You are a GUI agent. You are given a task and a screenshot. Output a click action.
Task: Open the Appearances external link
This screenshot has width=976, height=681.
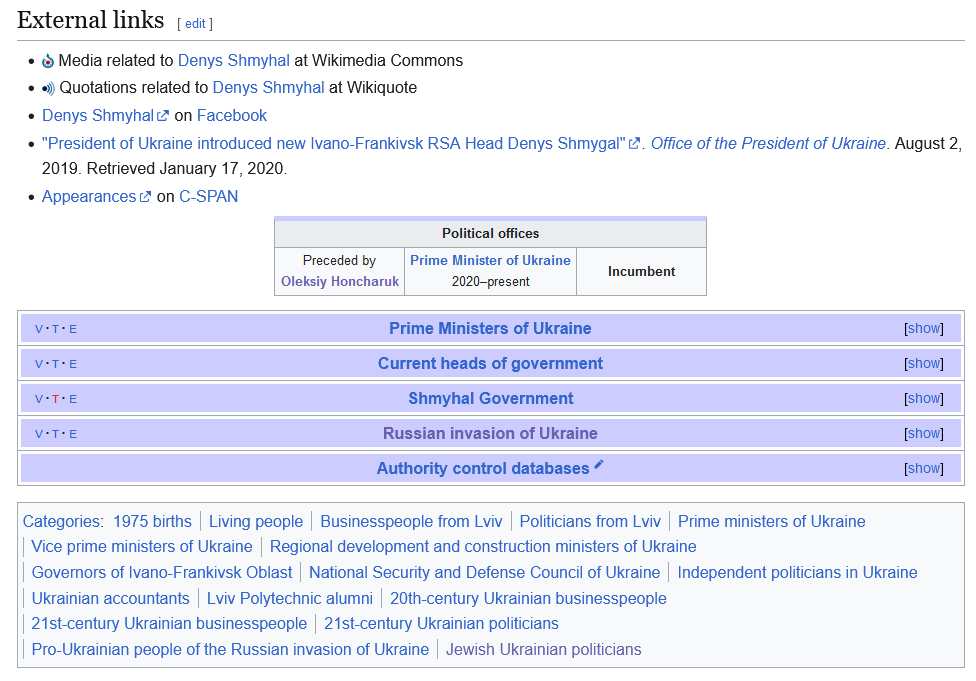coord(96,196)
